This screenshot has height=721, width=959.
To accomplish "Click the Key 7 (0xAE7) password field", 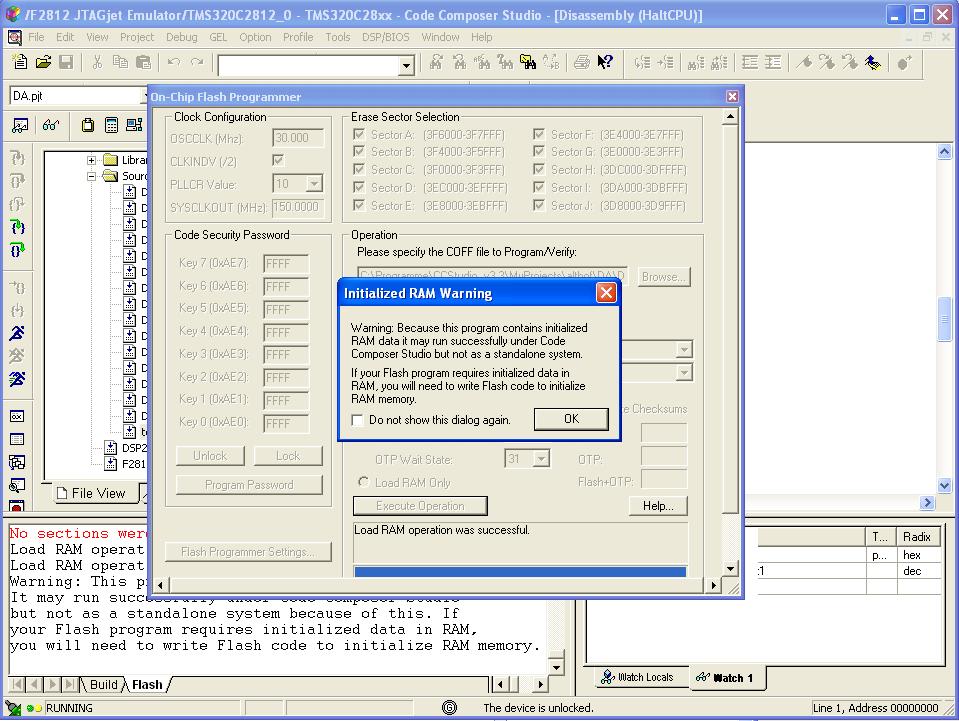I will [286, 264].
